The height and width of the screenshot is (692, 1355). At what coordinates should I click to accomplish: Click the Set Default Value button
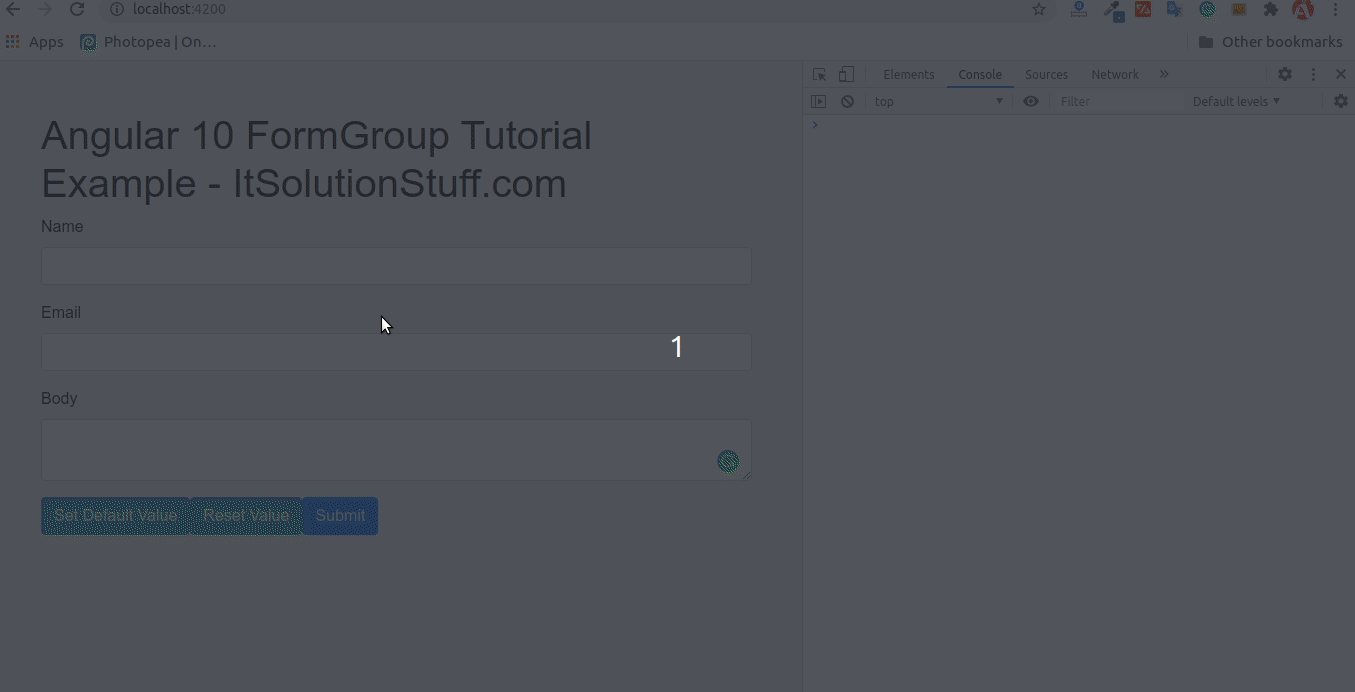coord(115,516)
